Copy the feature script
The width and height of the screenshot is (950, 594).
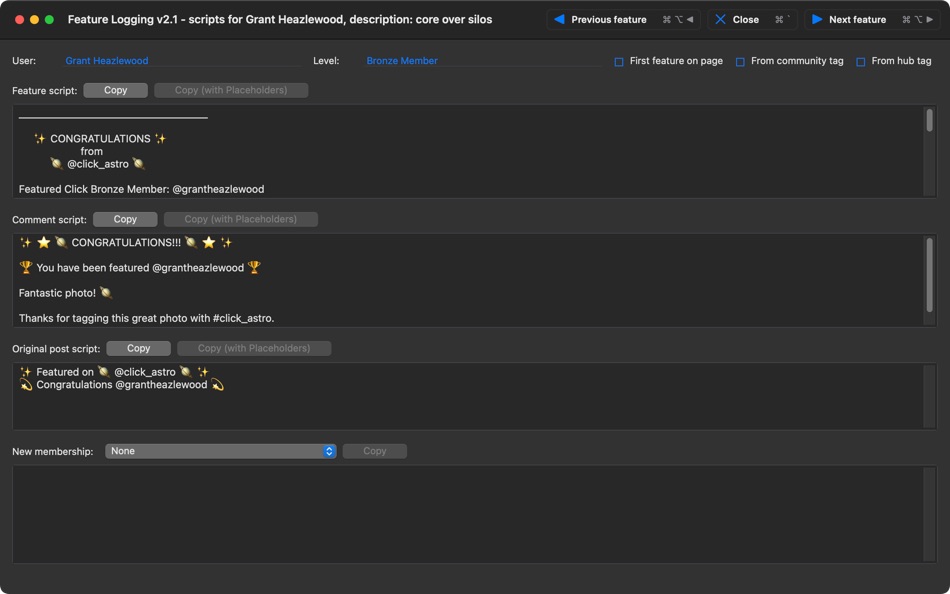pos(115,90)
